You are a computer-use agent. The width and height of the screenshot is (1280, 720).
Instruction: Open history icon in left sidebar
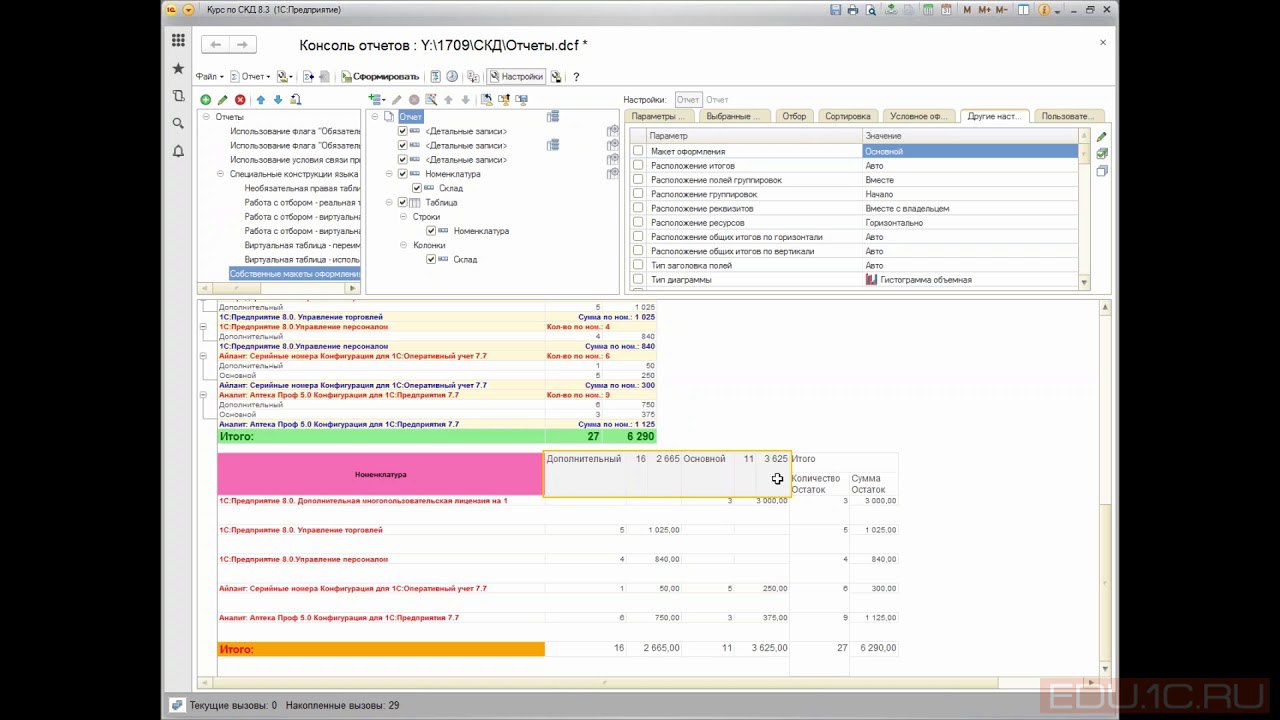pyautogui.click(x=178, y=96)
